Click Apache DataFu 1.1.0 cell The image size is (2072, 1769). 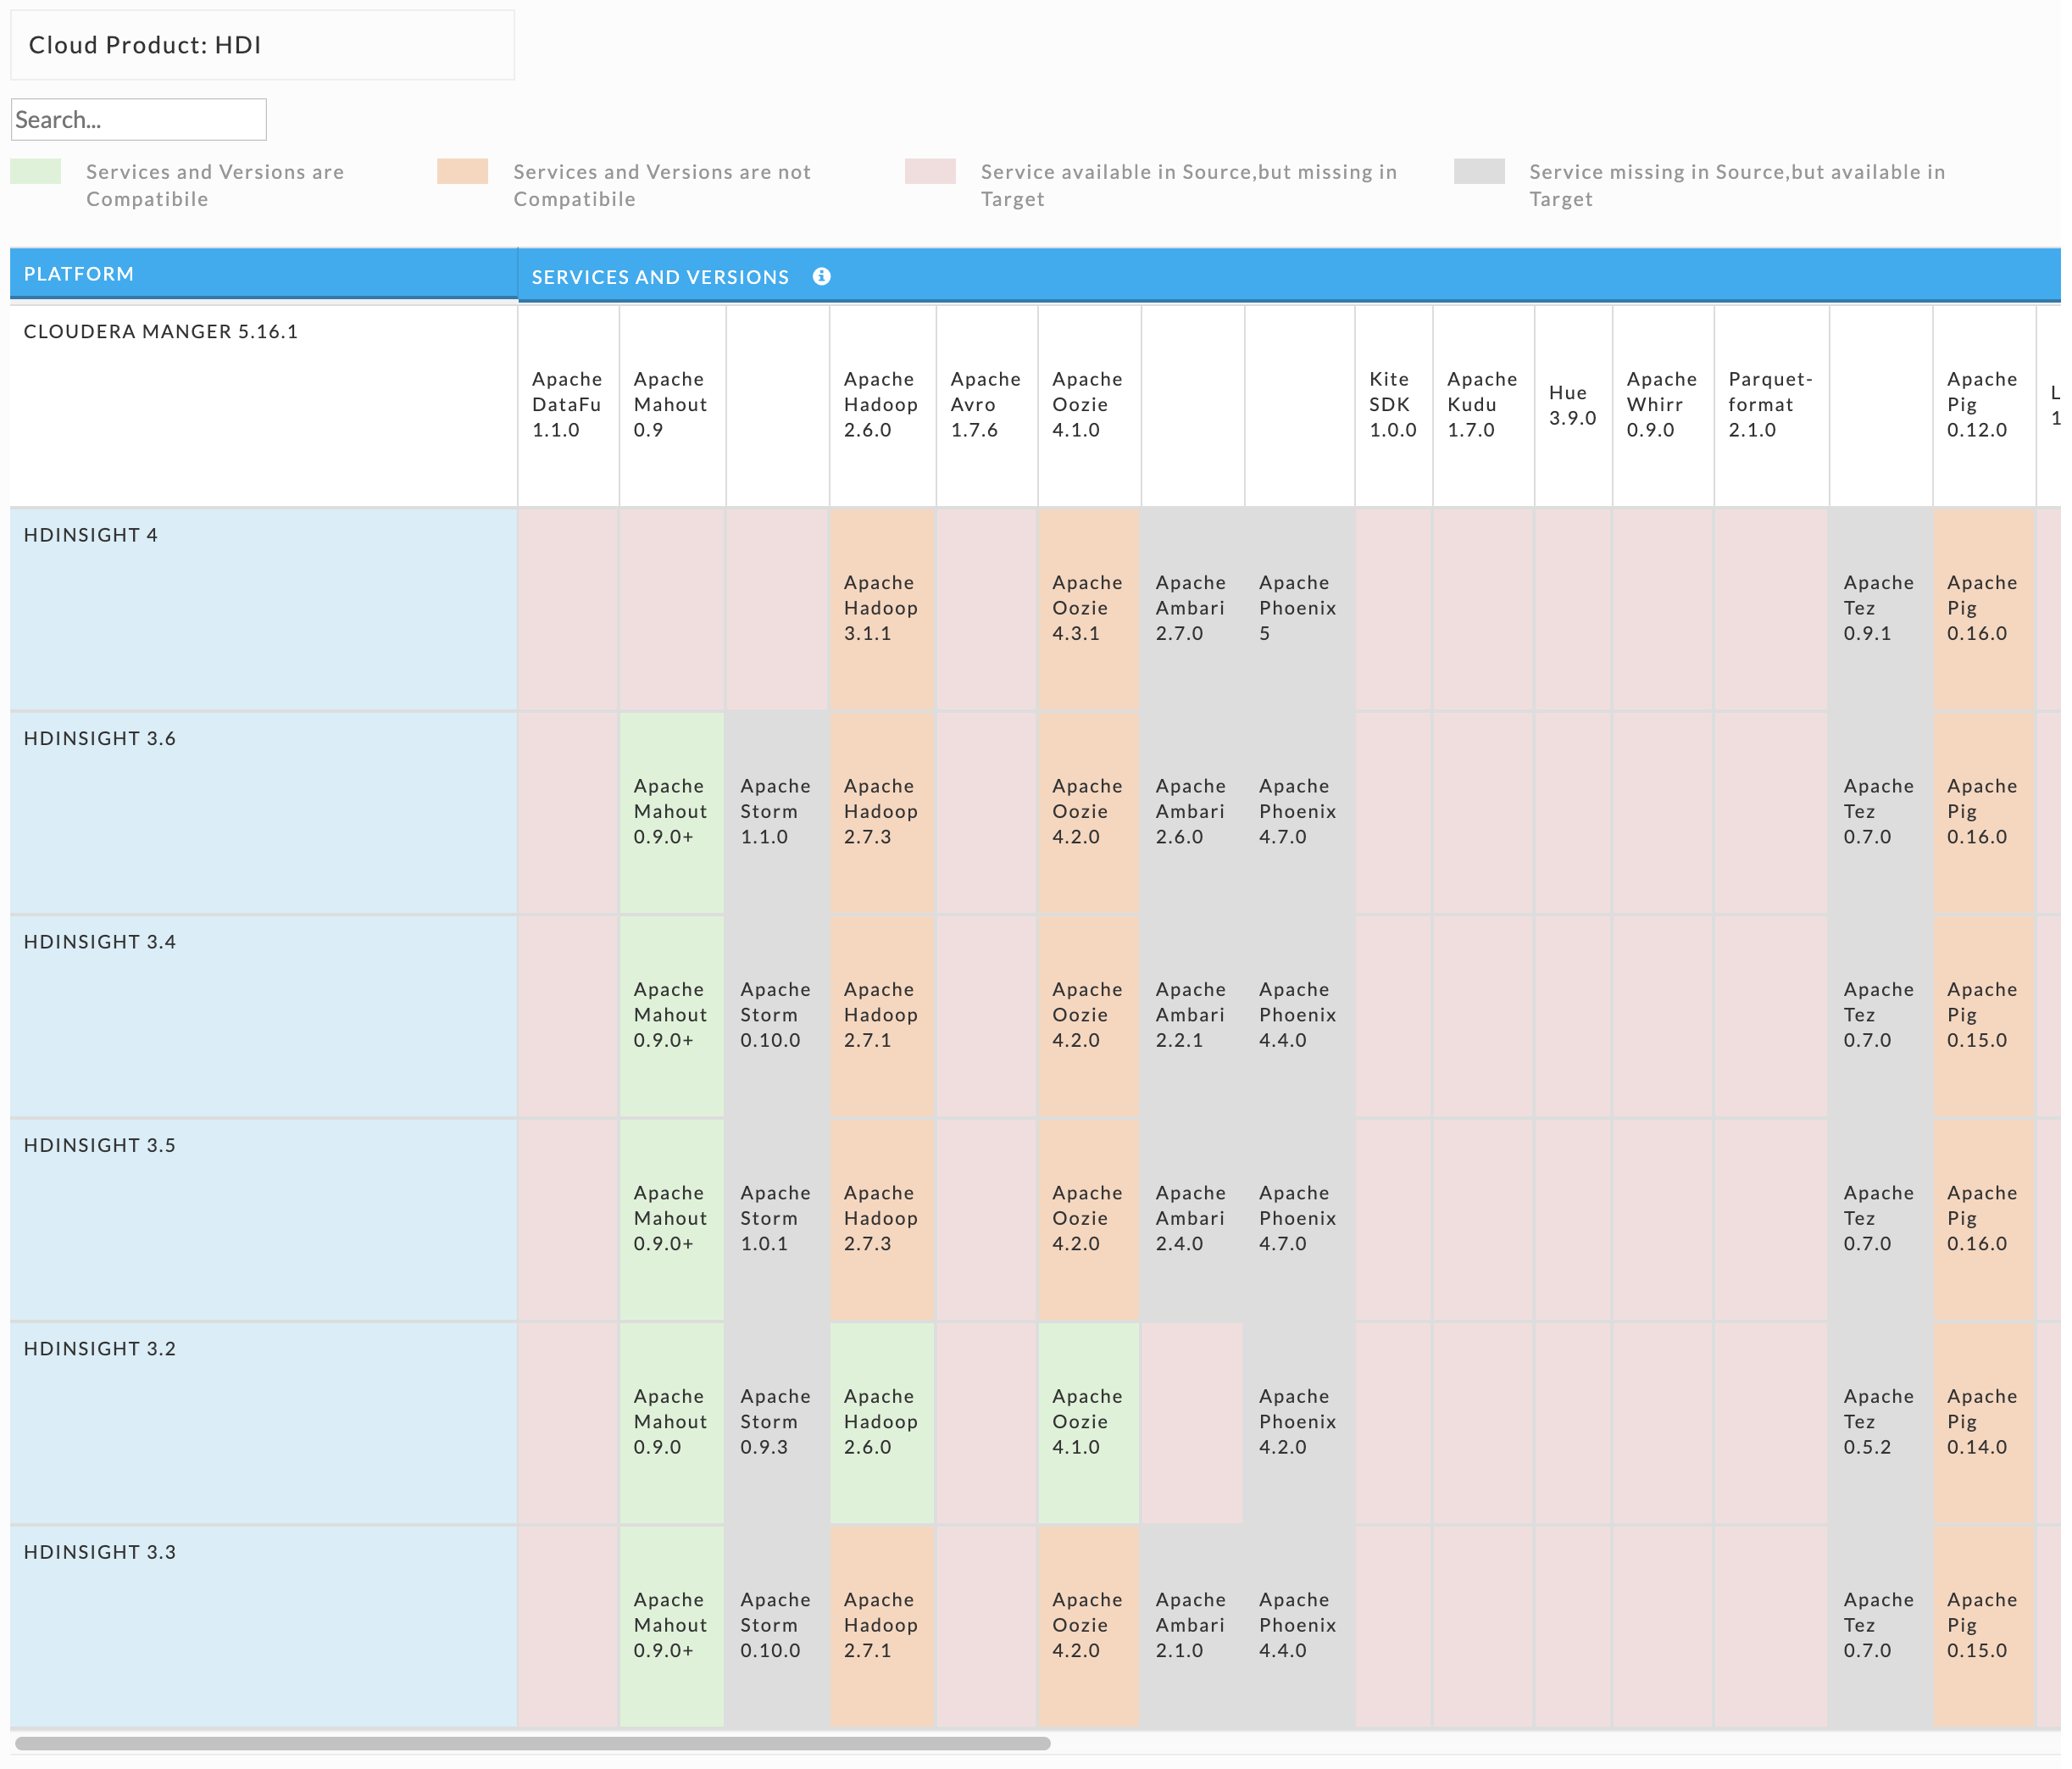click(568, 405)
